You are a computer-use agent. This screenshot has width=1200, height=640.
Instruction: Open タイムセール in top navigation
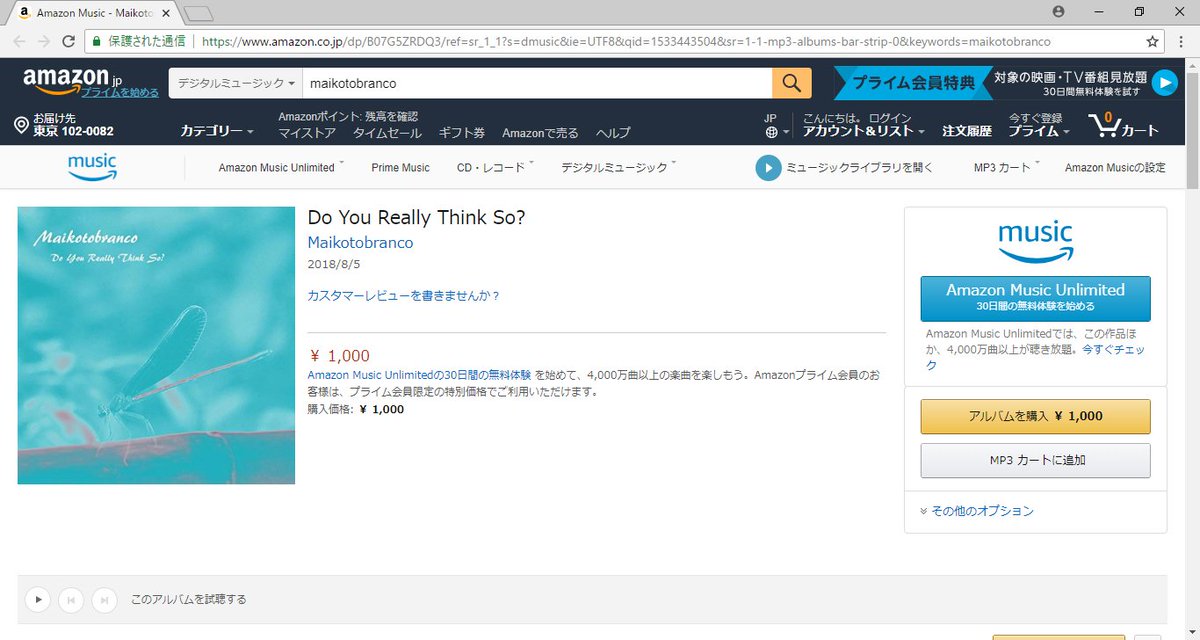click(387, 133)
